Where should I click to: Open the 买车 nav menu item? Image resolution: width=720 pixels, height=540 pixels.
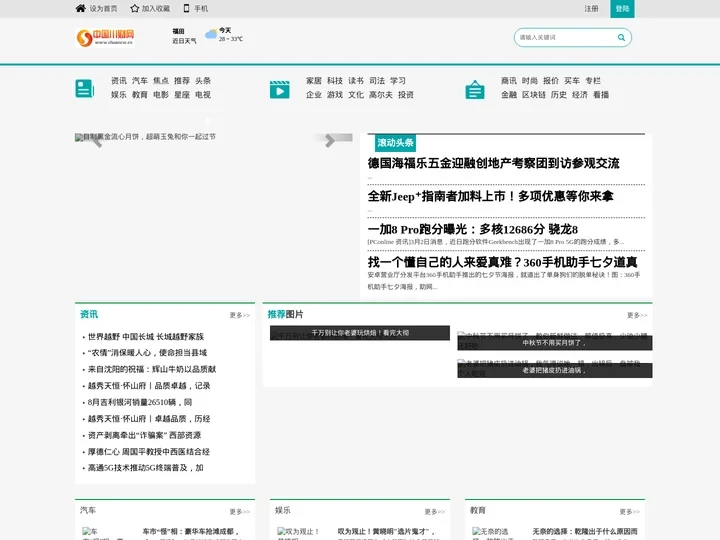[572, 81]
